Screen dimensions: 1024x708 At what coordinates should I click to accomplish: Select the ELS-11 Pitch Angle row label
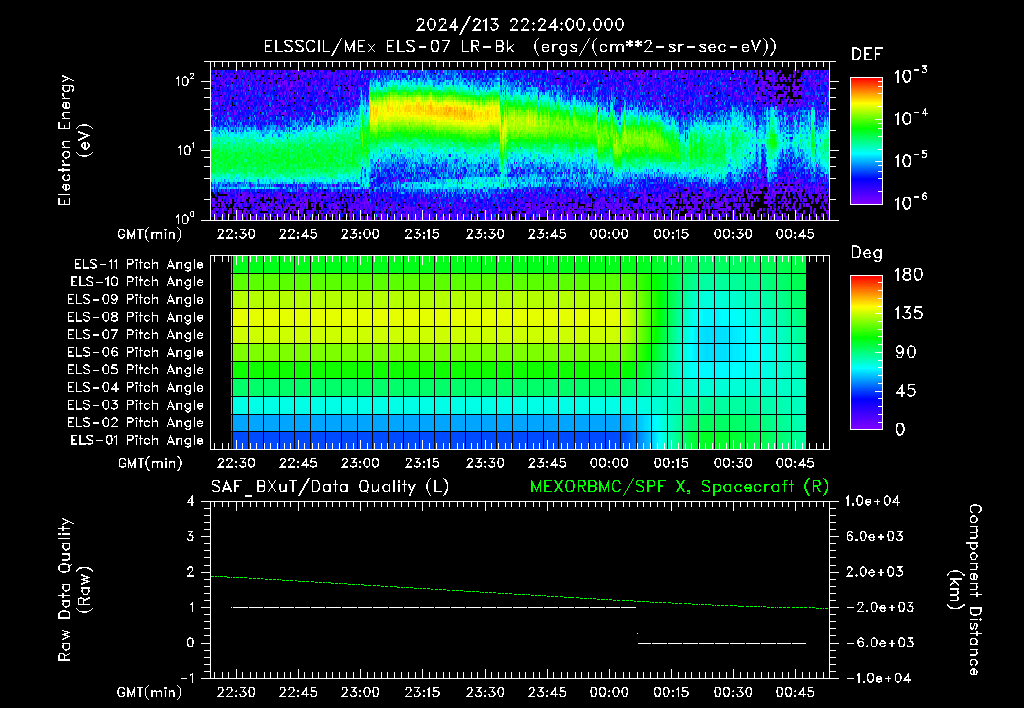[138, 265]
